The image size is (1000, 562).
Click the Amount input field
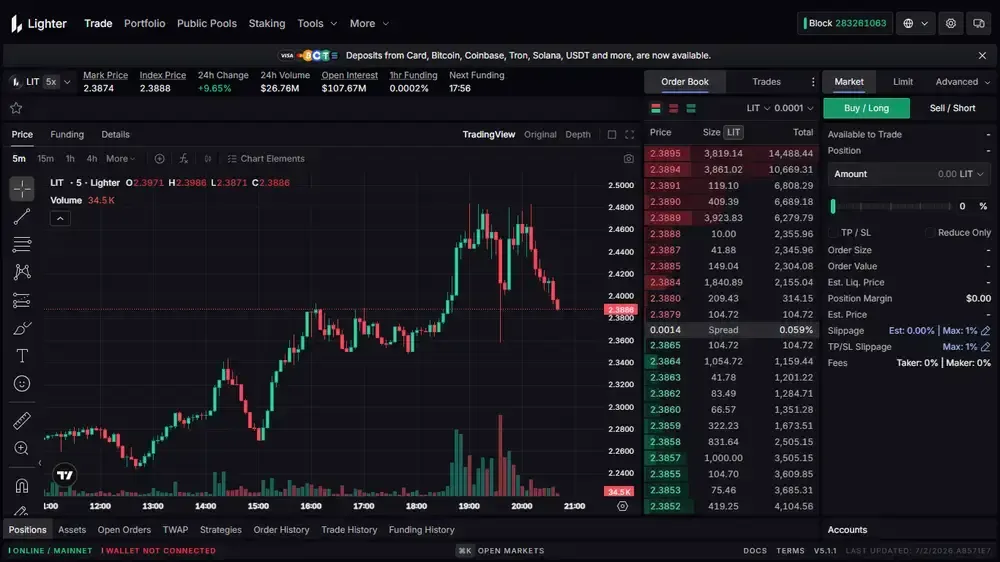pyautogui.click(x=909, y=174)
